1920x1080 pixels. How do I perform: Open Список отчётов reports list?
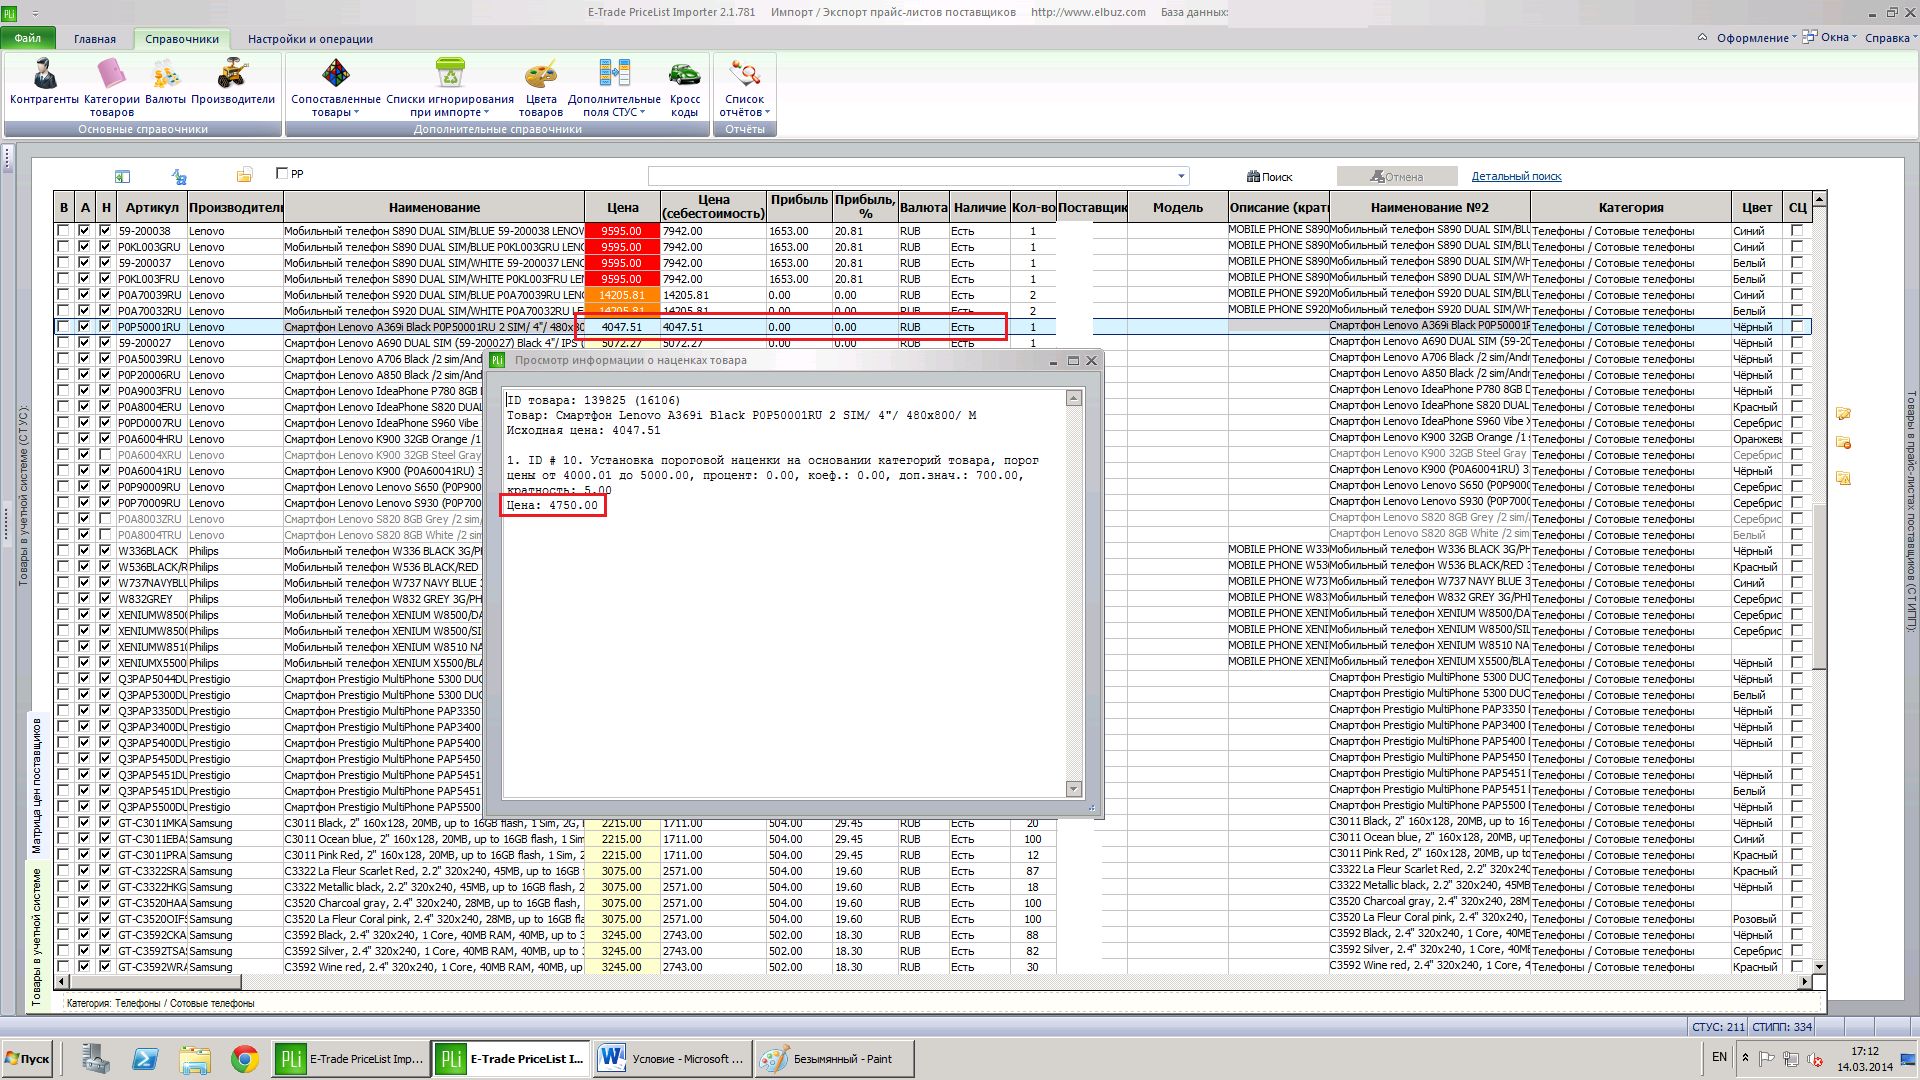point(745,88)
